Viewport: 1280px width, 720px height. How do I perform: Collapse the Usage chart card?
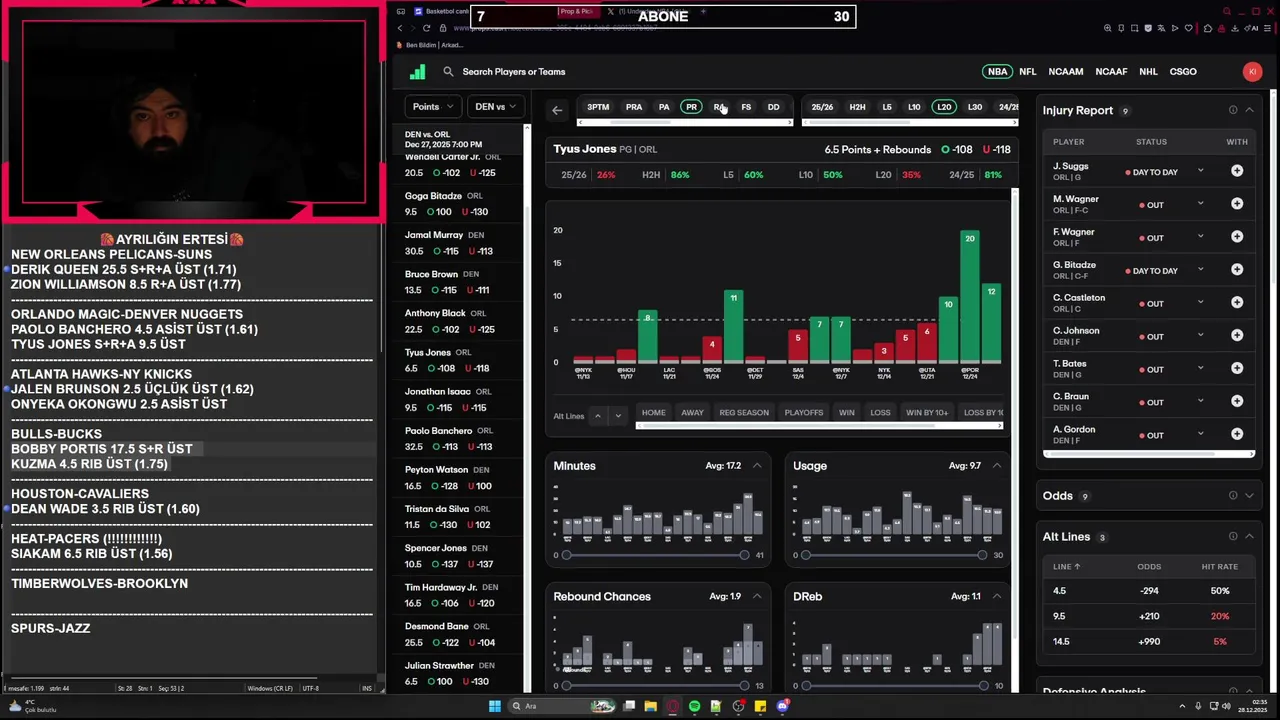click(996, 466)
